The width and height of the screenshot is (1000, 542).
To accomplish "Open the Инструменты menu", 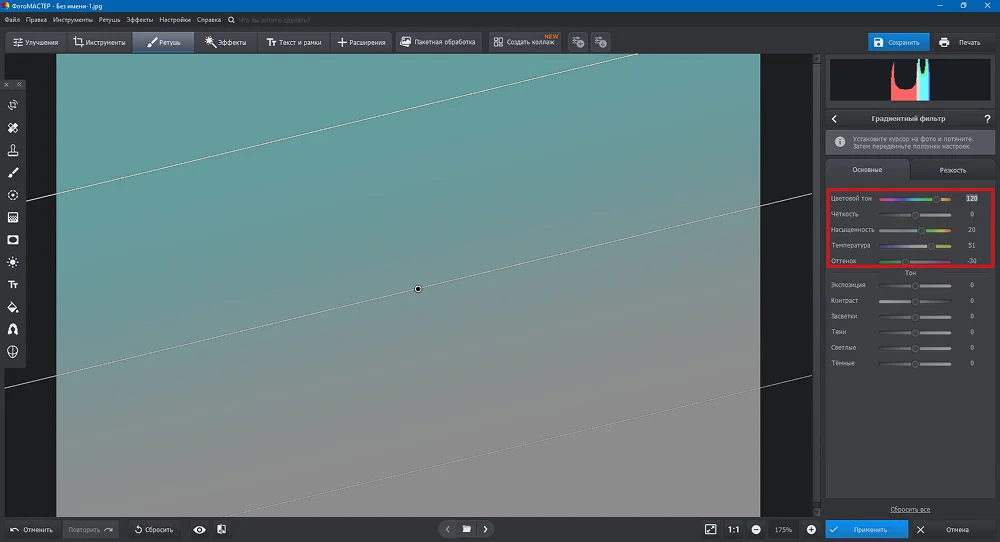I will click(x=73, y=20).
